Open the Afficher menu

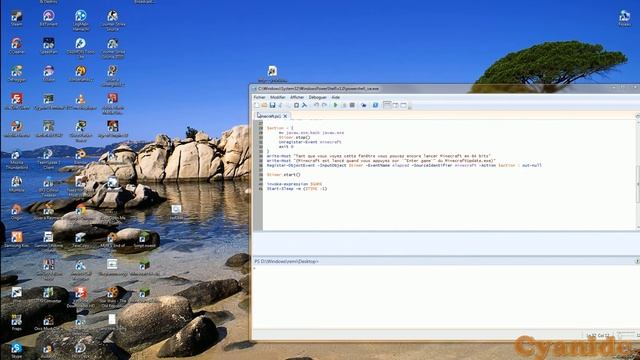click(x=297, y=98)
